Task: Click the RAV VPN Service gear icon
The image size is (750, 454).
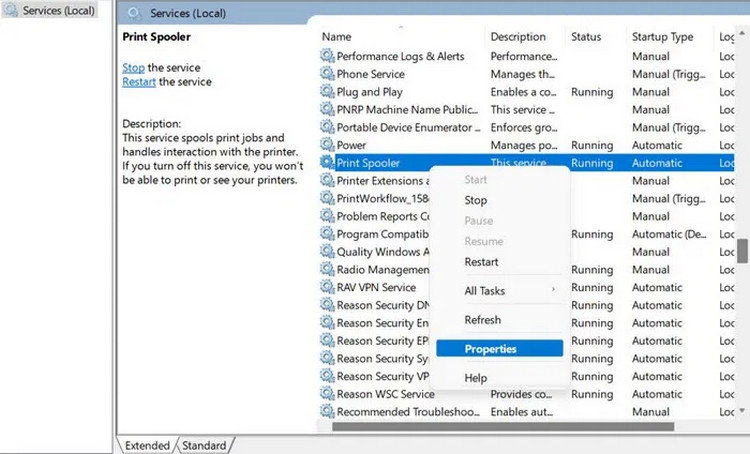Action: 327,287
